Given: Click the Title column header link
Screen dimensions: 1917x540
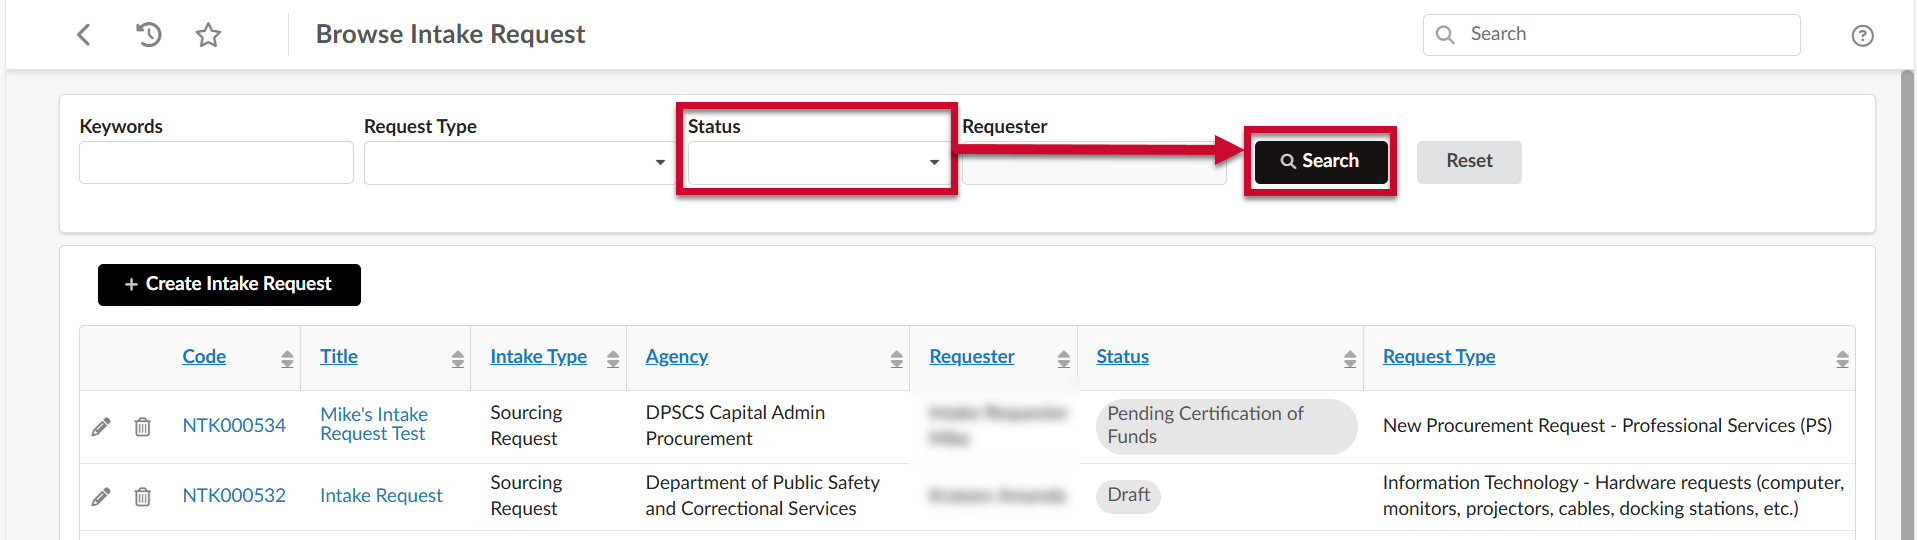Looking at the screenshot, I should (339, 357).
